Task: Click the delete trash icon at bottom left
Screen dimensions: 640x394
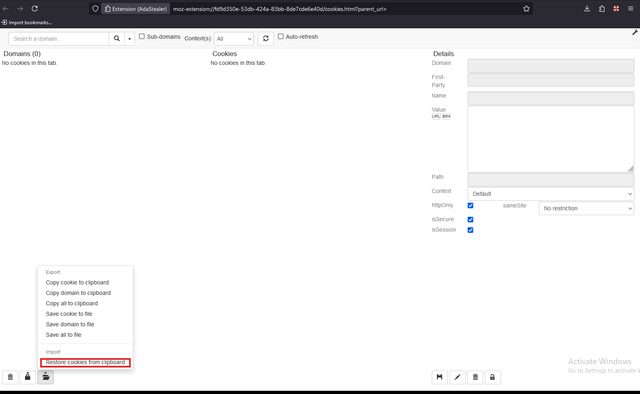Action: pos(10,377)
